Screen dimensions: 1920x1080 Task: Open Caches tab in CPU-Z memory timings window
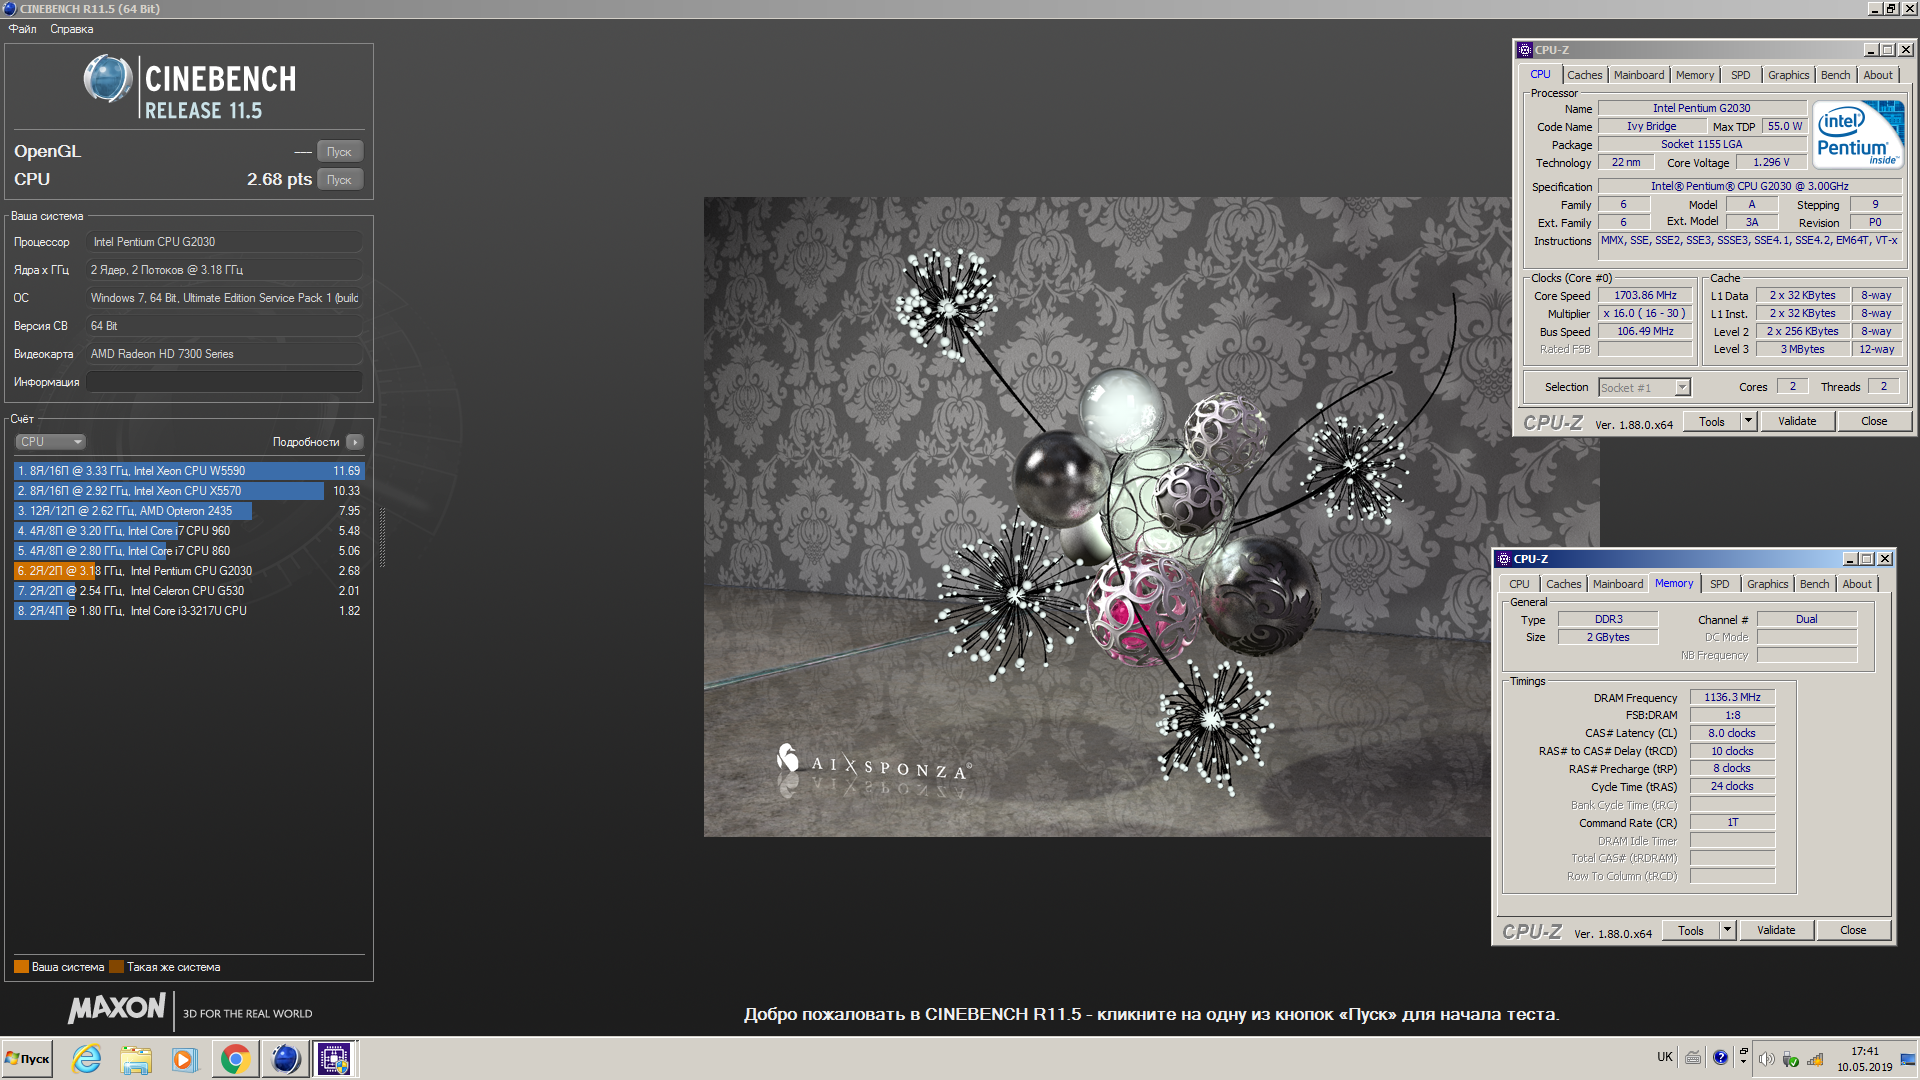1563,584
